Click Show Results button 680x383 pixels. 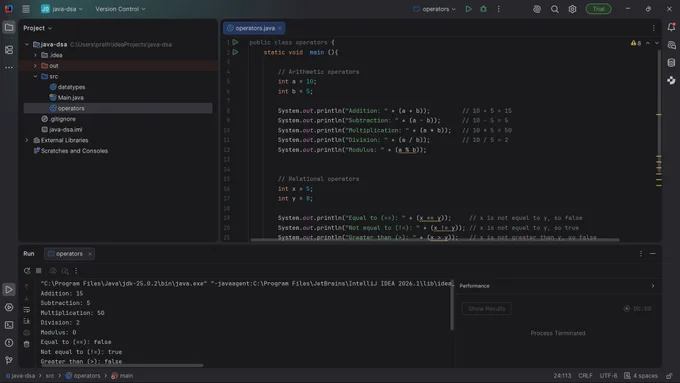[487, 308]
